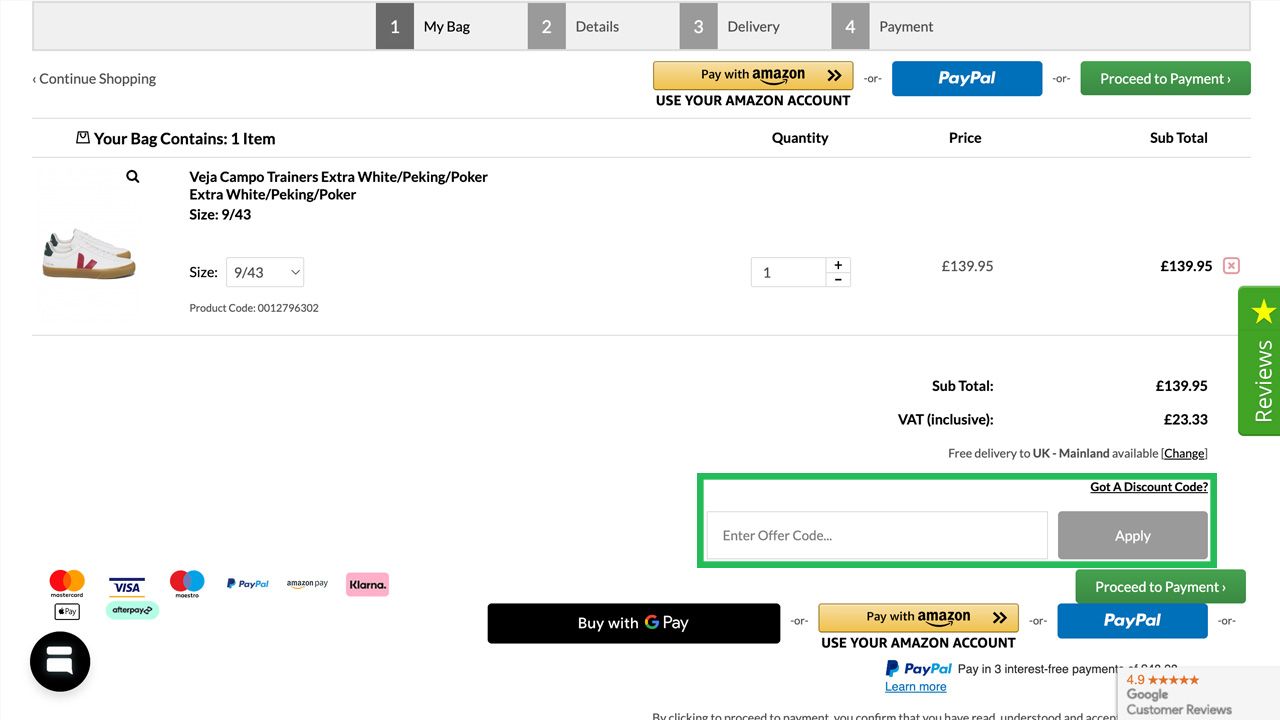The height and width of the screenshot is (720, 1280).
Task: Click the Enter Offer Code field
Action: [877, 535]
